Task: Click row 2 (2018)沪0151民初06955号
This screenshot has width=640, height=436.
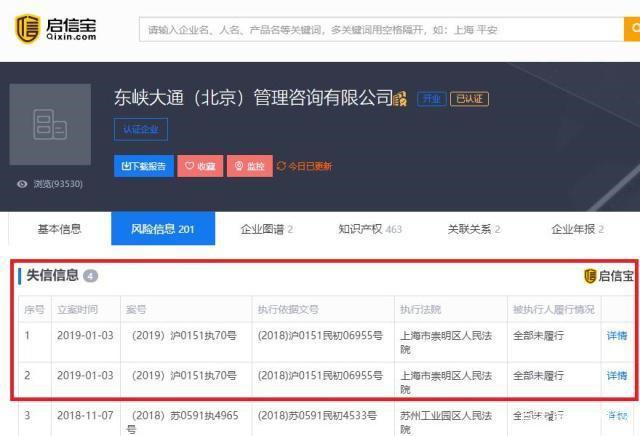Action: tap(320, 375)
